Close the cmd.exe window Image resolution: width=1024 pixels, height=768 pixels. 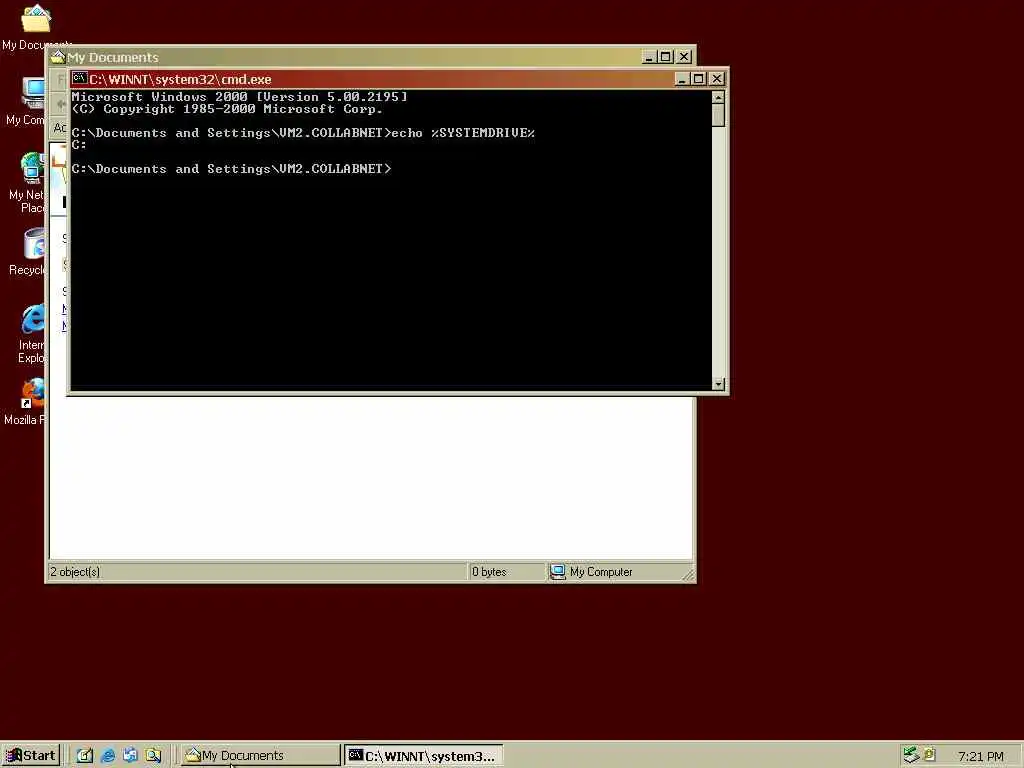(717, 79)
